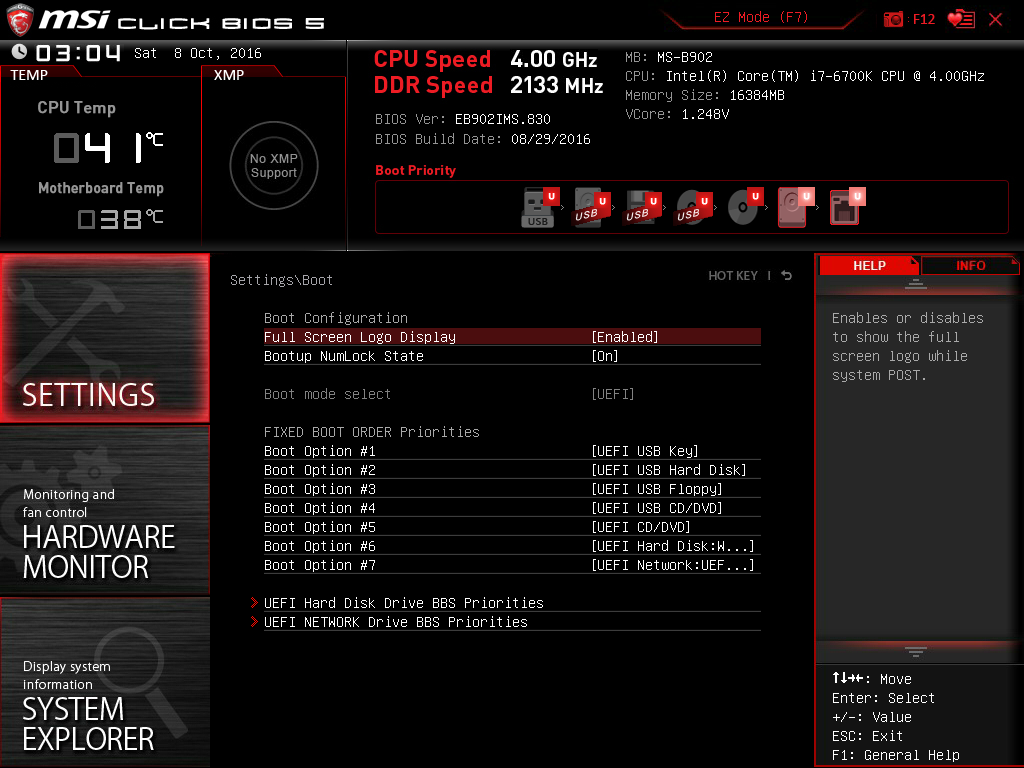Click the clock icon beside the time

[20, 52]
